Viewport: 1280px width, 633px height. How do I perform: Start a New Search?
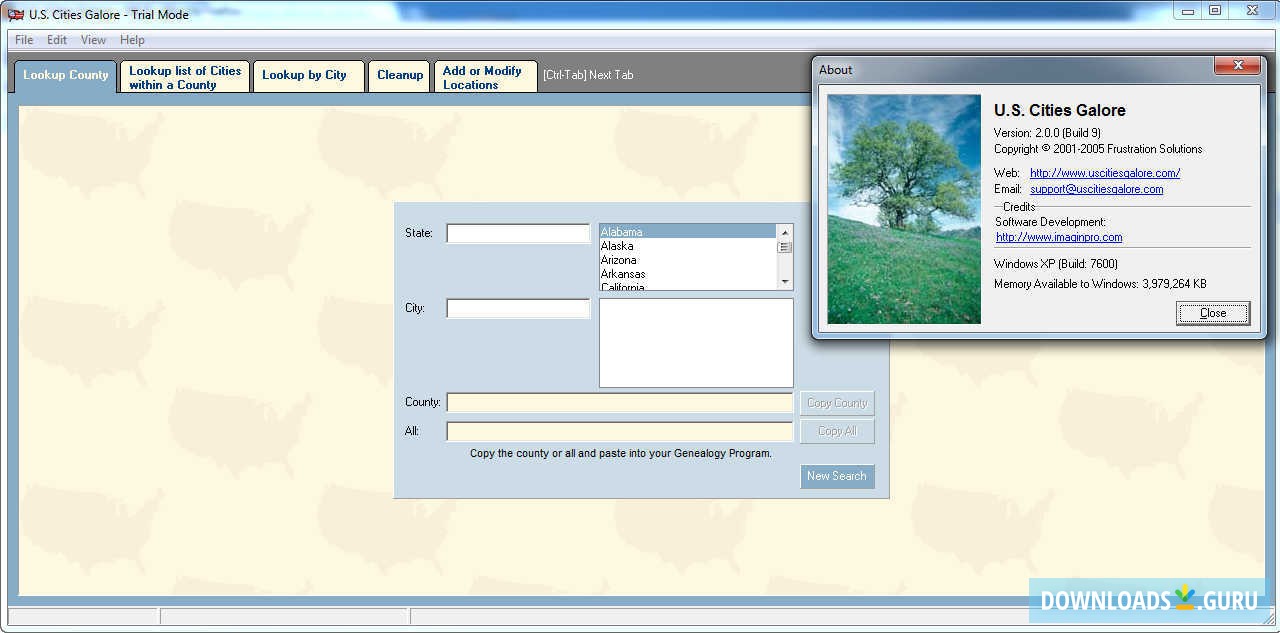pos(837,476)
